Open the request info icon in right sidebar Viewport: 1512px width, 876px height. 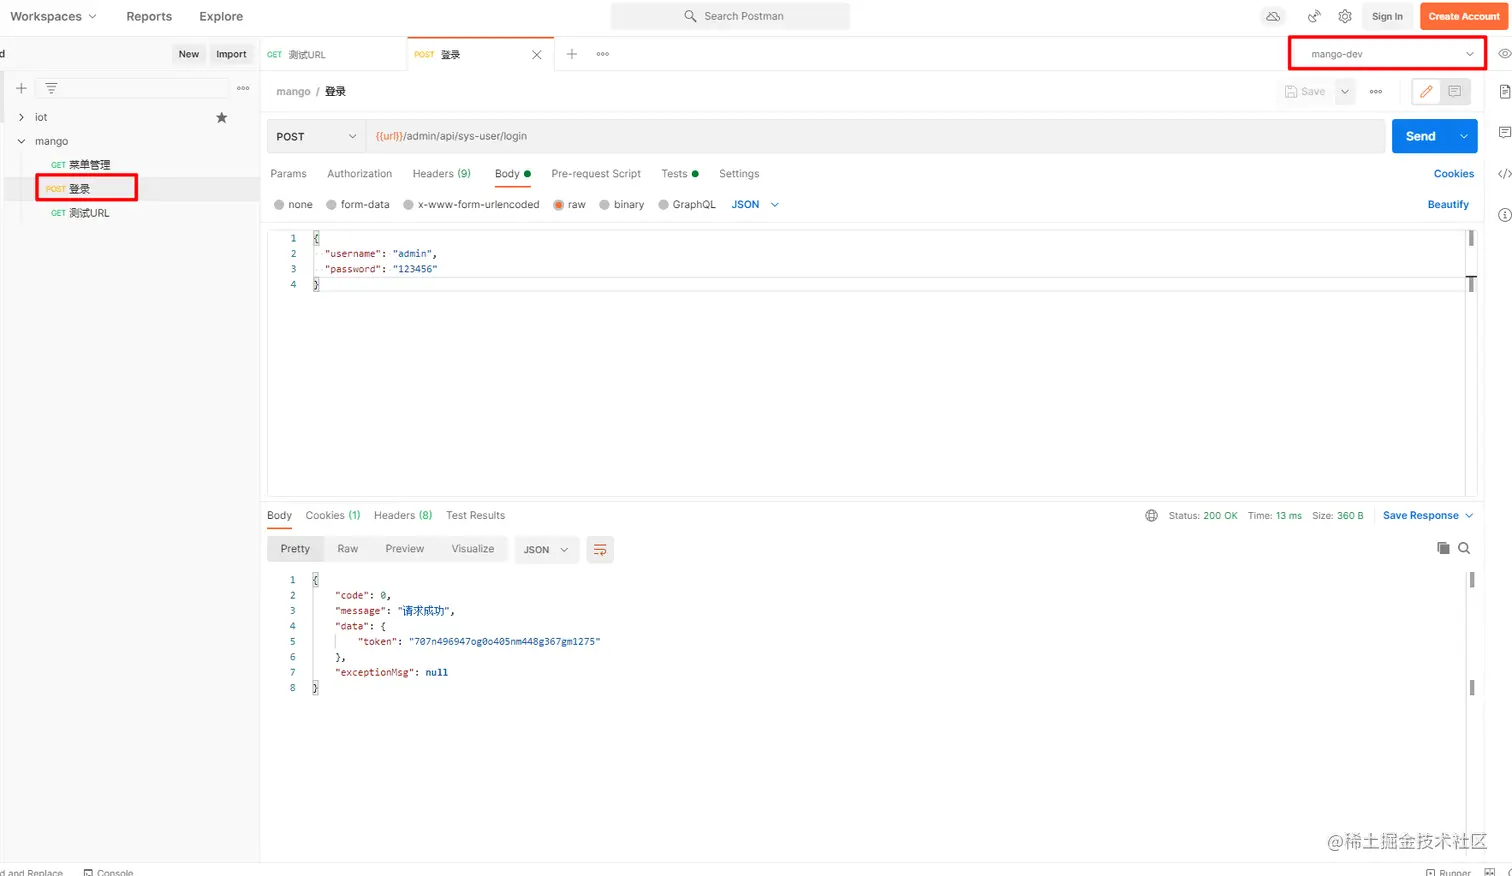pos(1504,215)
